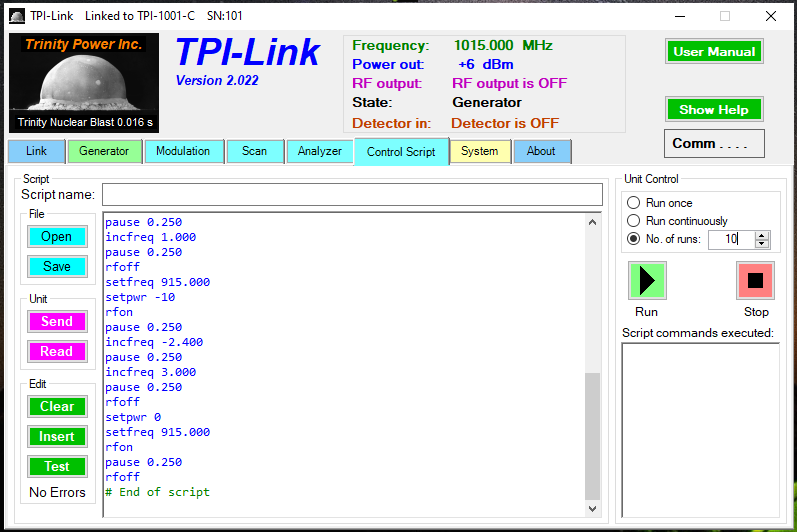The image size is (797, 532).
Task: Click the 'Version 2.022' label
Action: point(217,81)
